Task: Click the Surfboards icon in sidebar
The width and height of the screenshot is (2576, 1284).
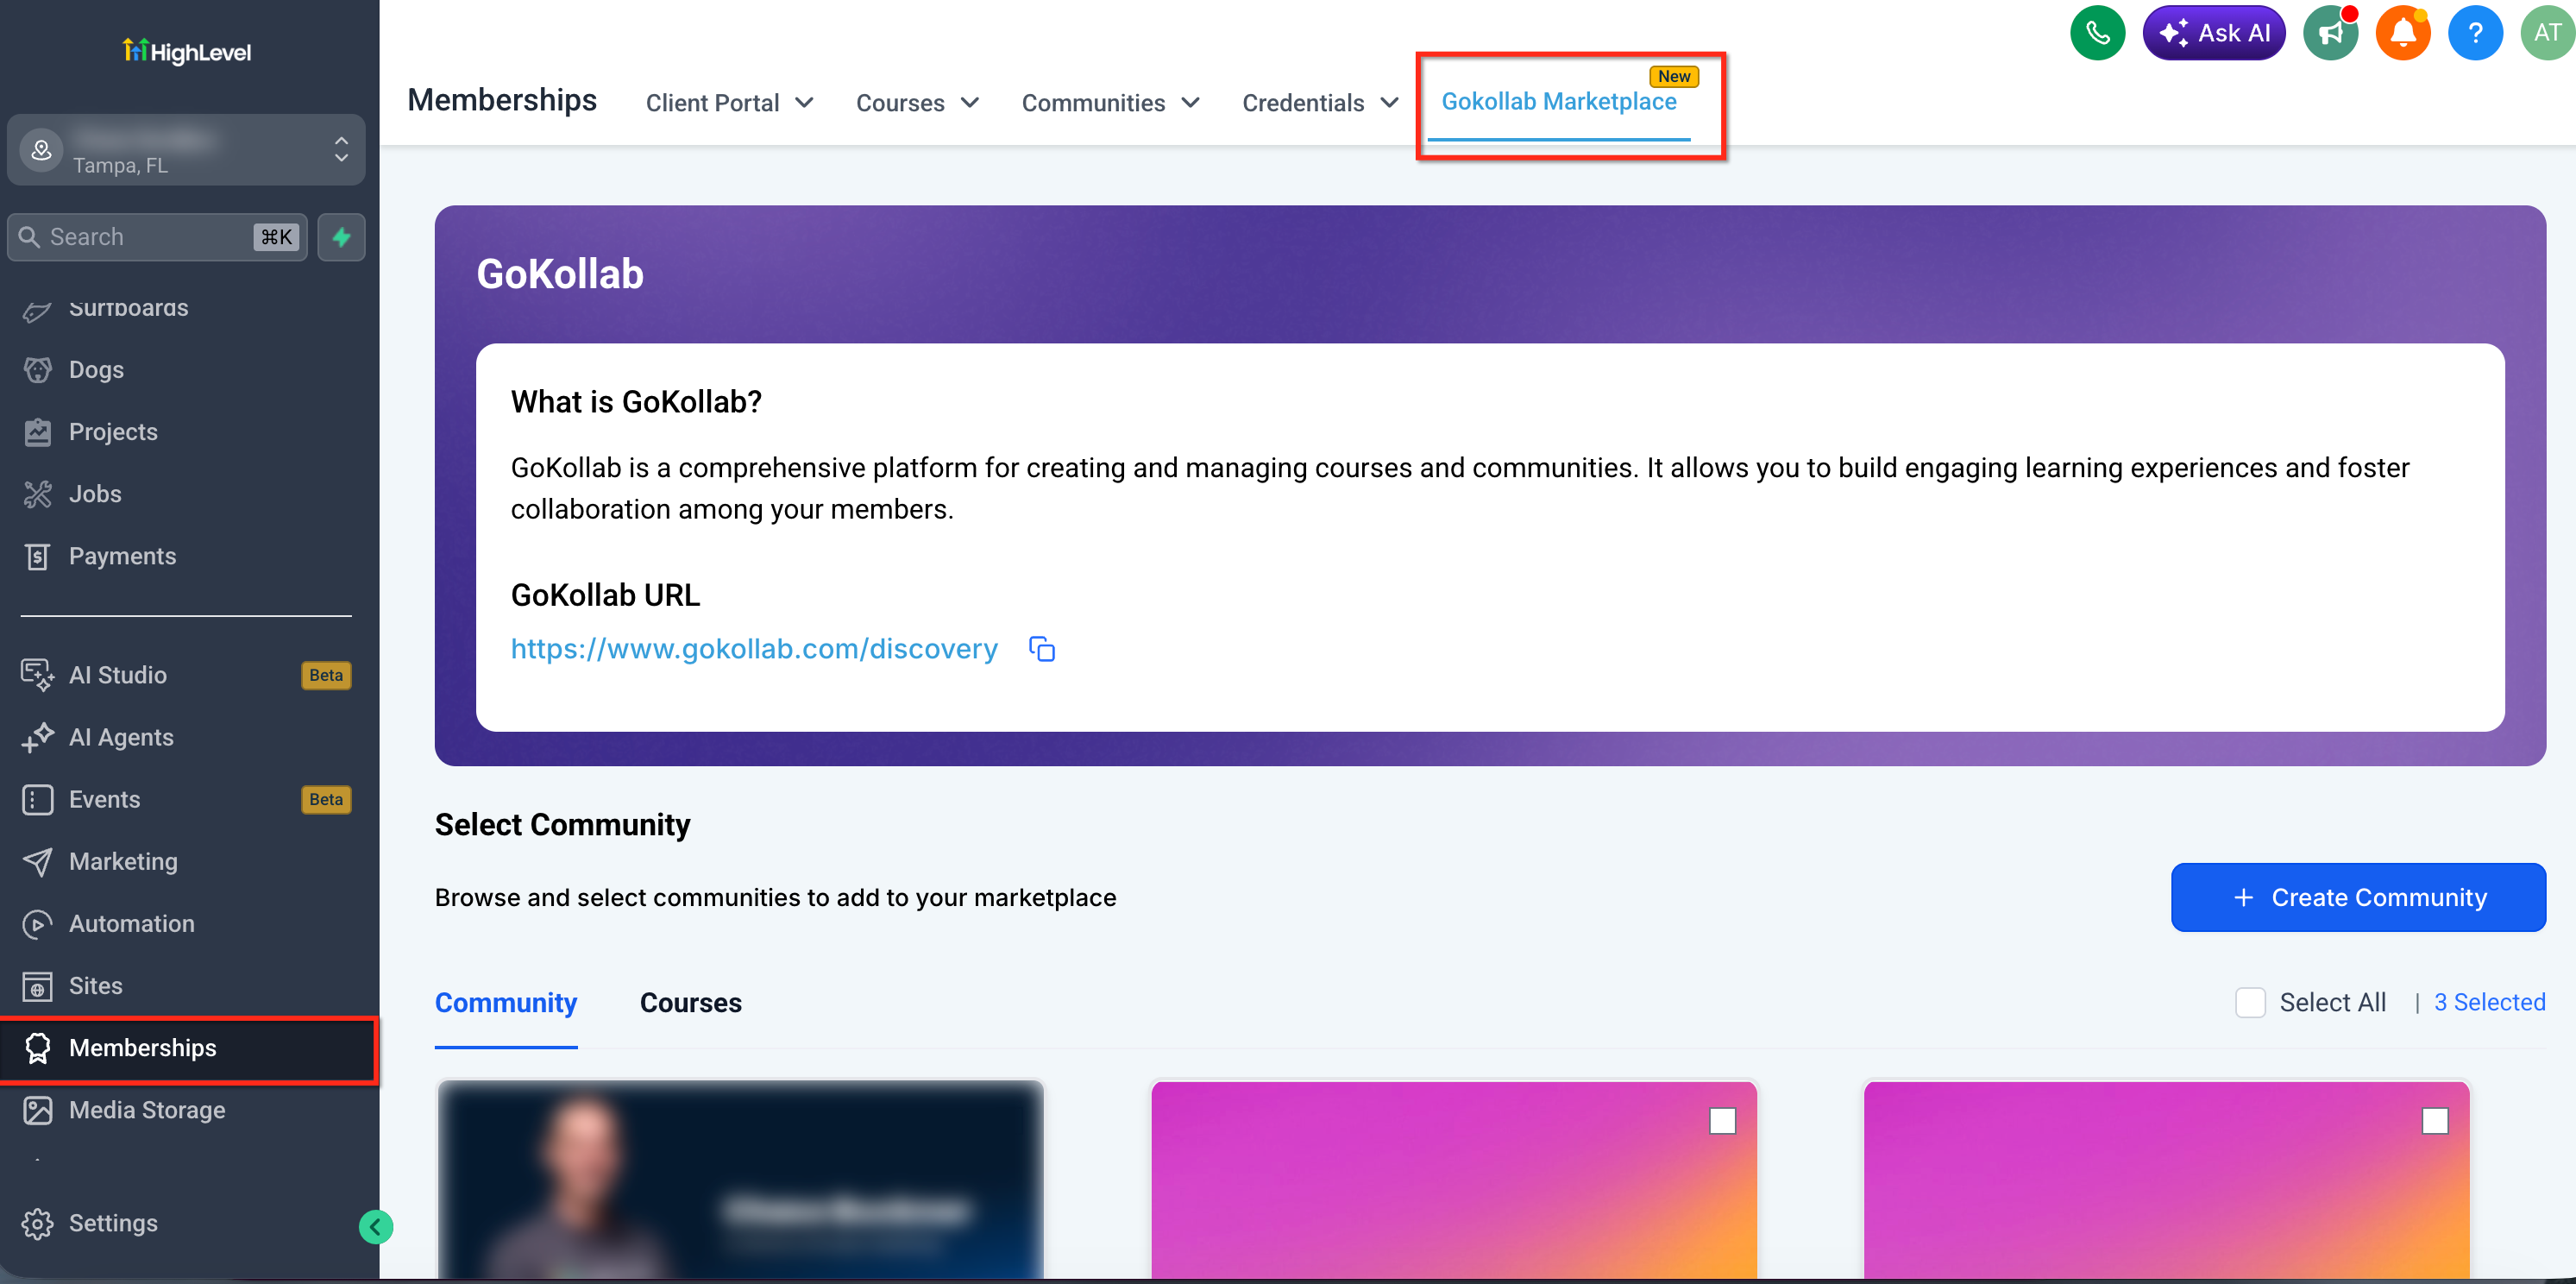Action: coord(37,311)
